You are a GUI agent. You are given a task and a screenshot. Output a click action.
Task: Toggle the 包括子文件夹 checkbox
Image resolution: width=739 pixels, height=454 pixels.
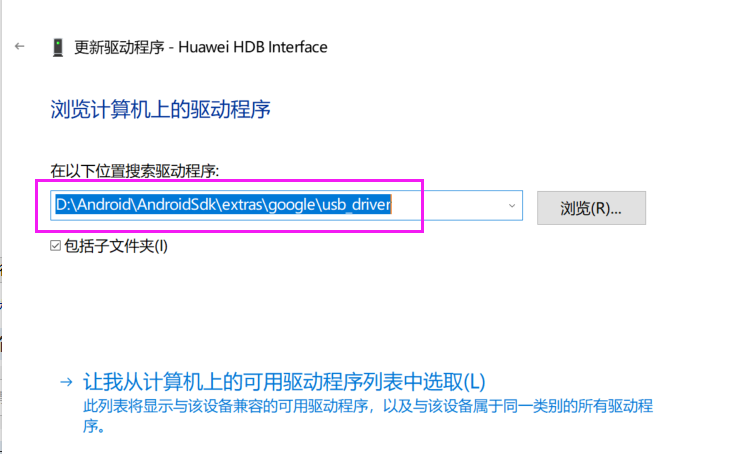coord(56,246)
